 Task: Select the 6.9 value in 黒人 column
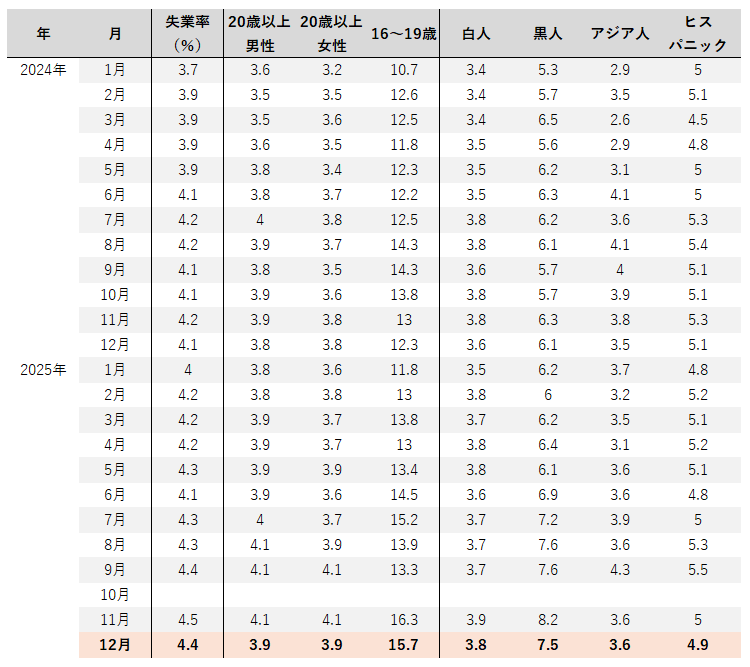pos(548,495)
